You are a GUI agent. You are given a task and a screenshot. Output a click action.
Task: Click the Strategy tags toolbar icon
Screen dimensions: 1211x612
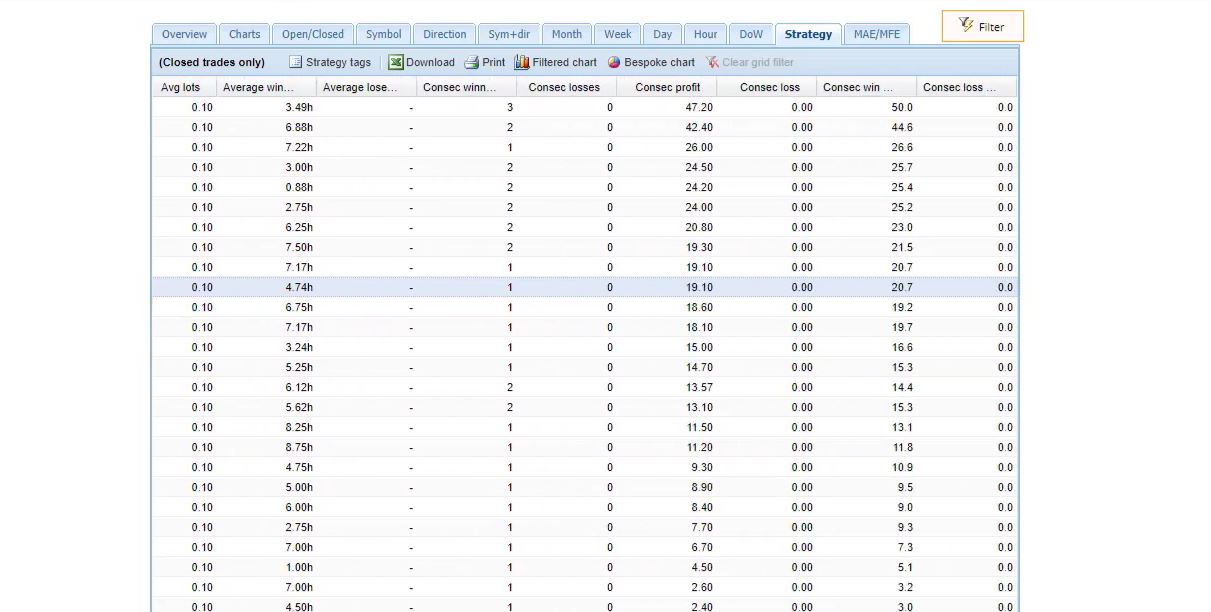click(295, 62)
